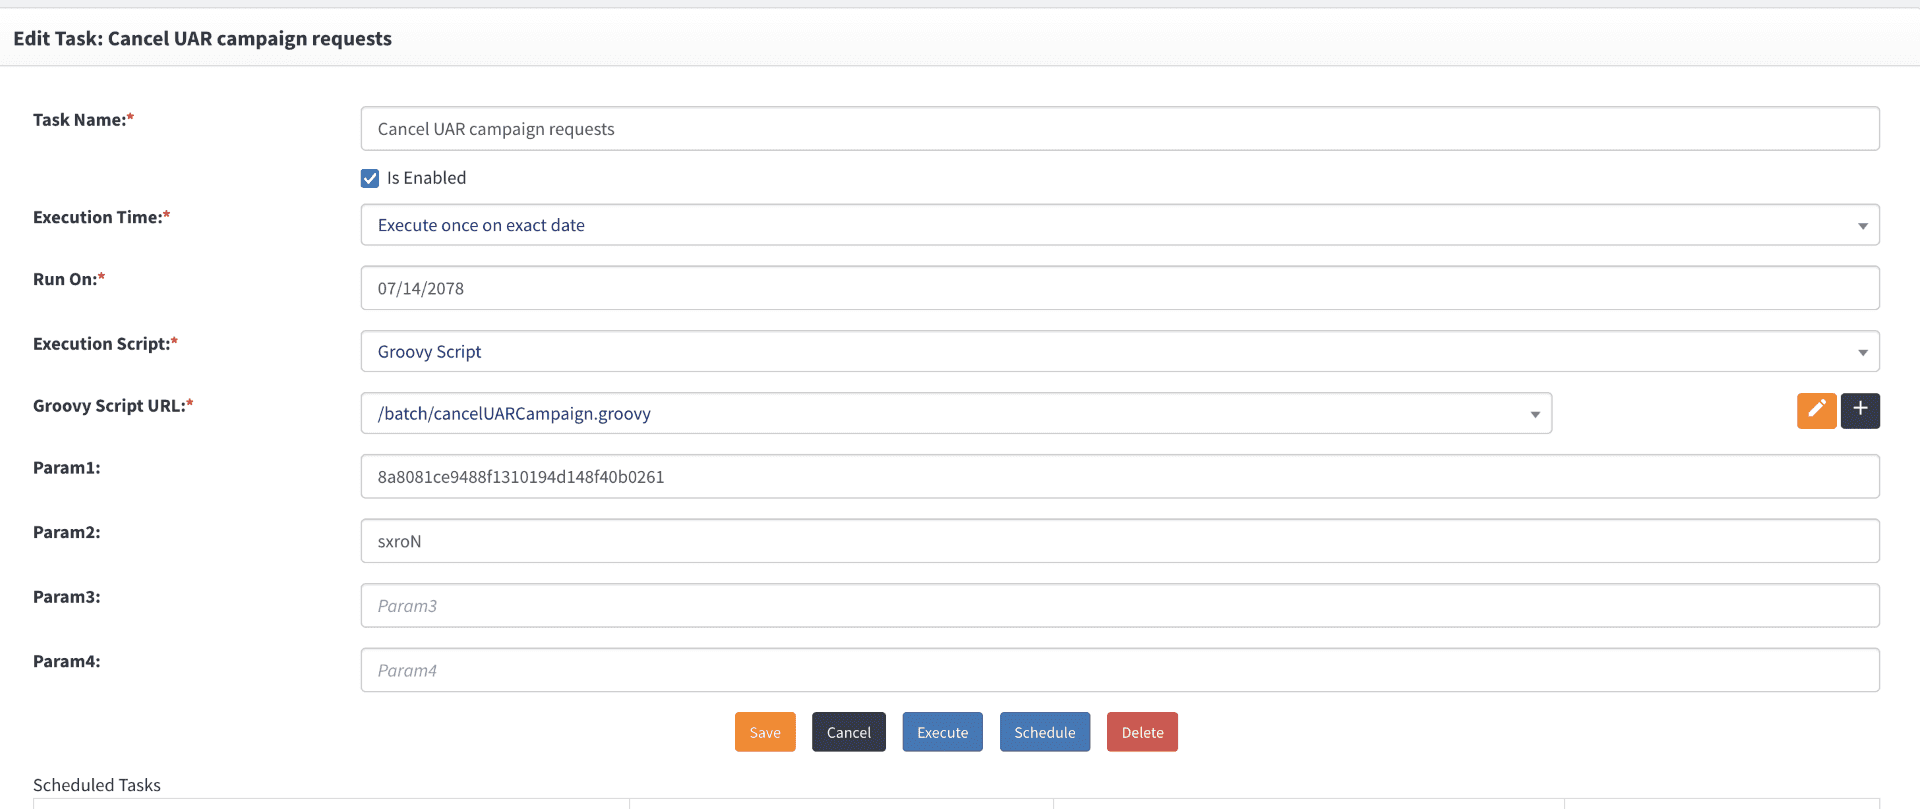1920x809 pixels.
Task: Click the Execute button
Action: (x=943, y=732)
